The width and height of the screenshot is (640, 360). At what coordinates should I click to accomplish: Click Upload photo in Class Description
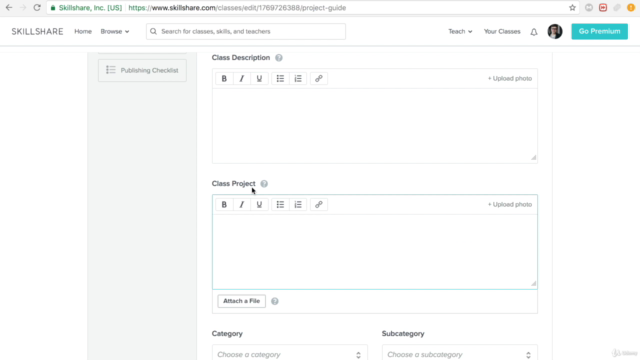[x=510, y=78]
